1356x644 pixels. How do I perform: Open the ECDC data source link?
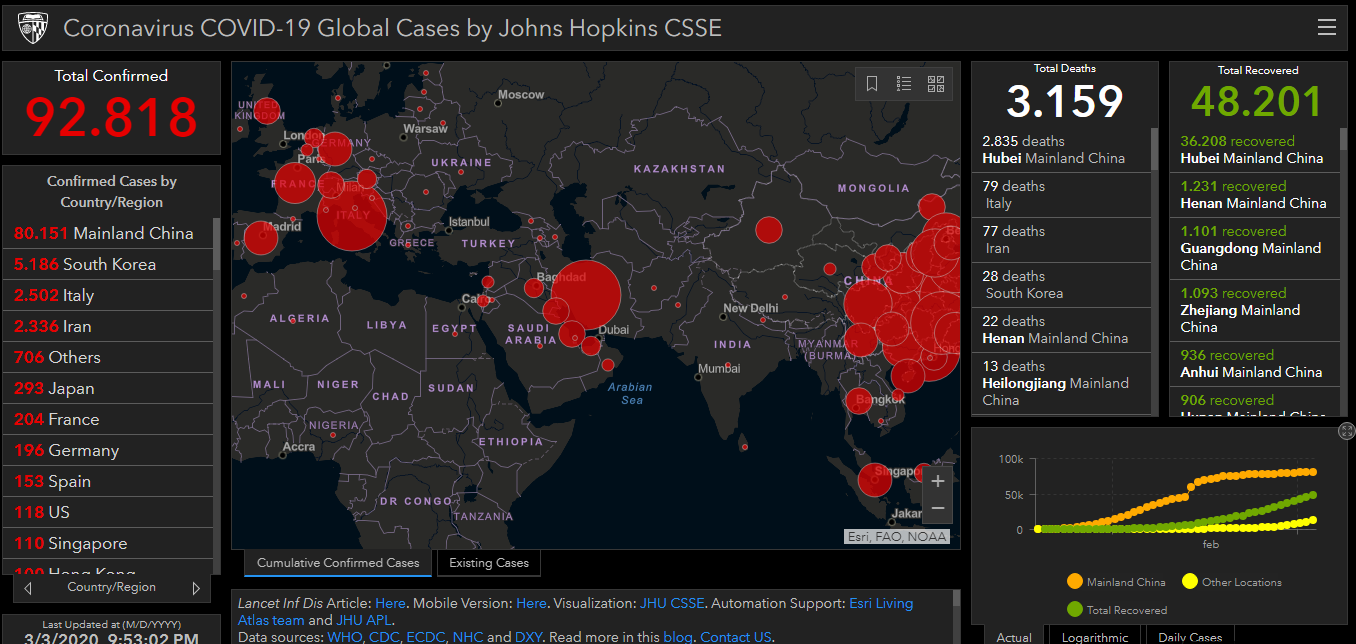[x=426, y=637]
